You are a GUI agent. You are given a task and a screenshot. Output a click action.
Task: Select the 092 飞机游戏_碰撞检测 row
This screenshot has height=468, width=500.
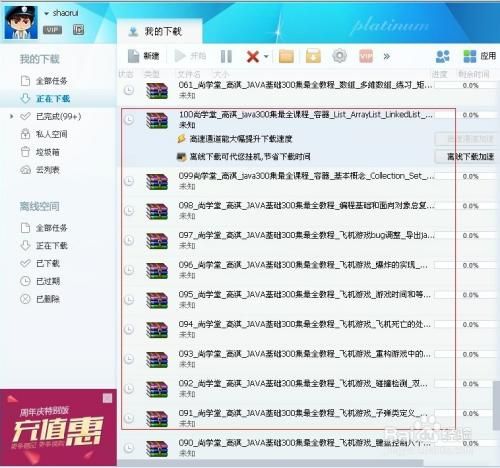(308, 389)
